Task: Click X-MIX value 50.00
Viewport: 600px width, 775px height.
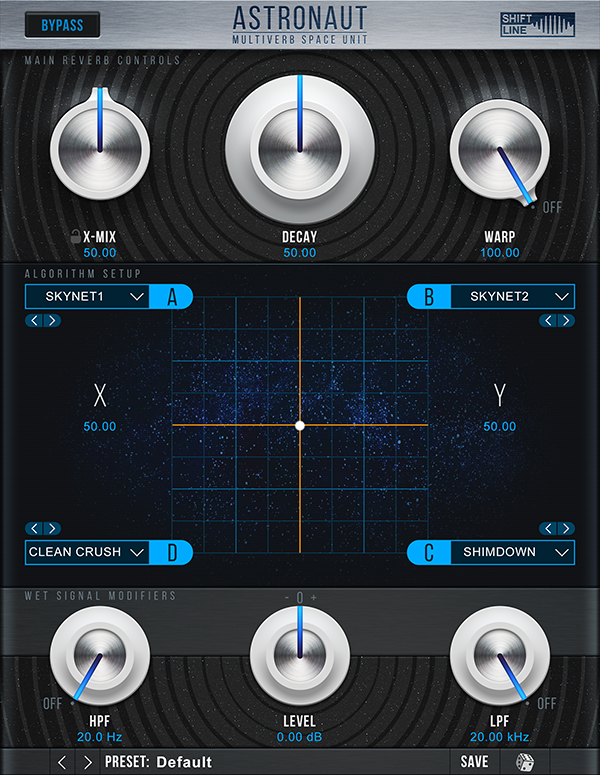Action: click(100, 253)
